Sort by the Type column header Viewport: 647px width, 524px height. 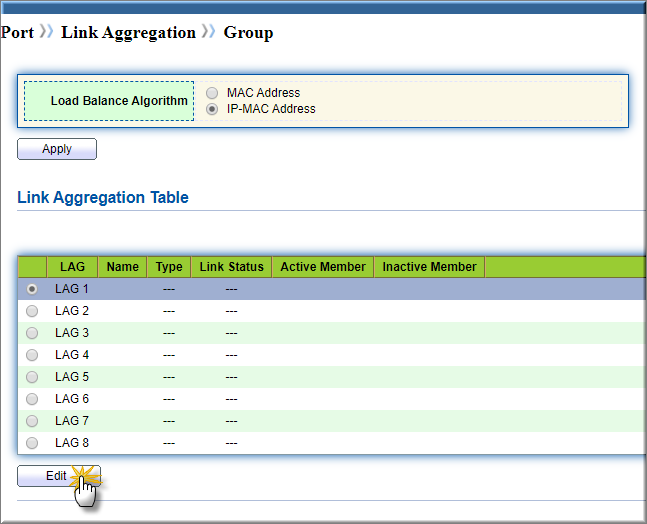(169, 267)
